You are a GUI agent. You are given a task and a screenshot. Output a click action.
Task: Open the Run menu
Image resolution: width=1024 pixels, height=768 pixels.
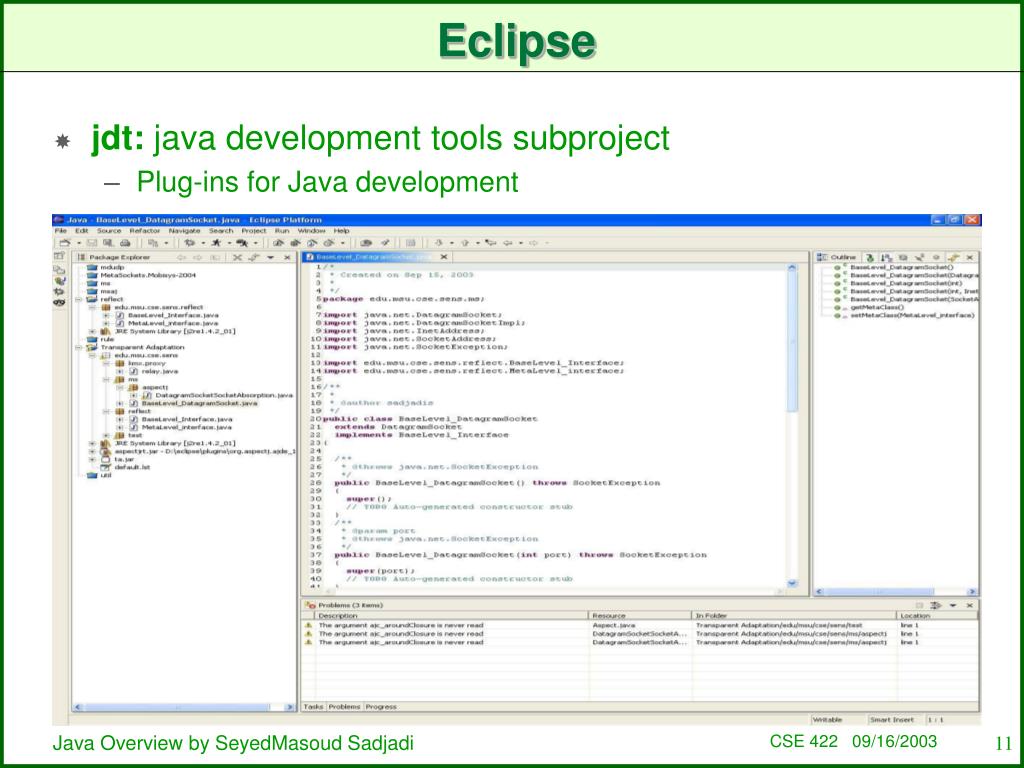pyautogui.click(x=281, y=231)
